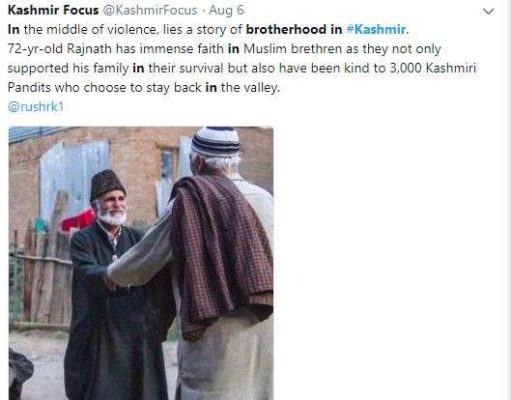Screen dimensions: 511x400
Task: Click the dark karakul cap in the photo
Action: 107,184
